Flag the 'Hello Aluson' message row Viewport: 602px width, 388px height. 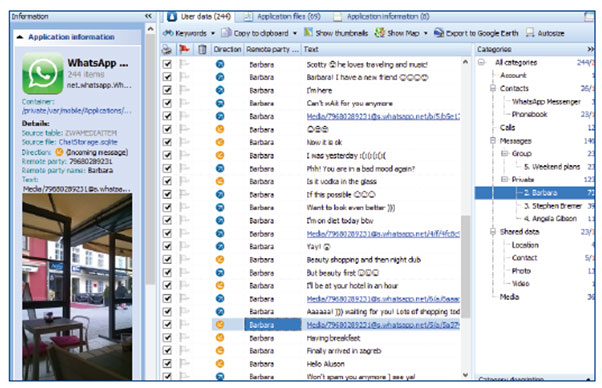[x=185, y=363]
